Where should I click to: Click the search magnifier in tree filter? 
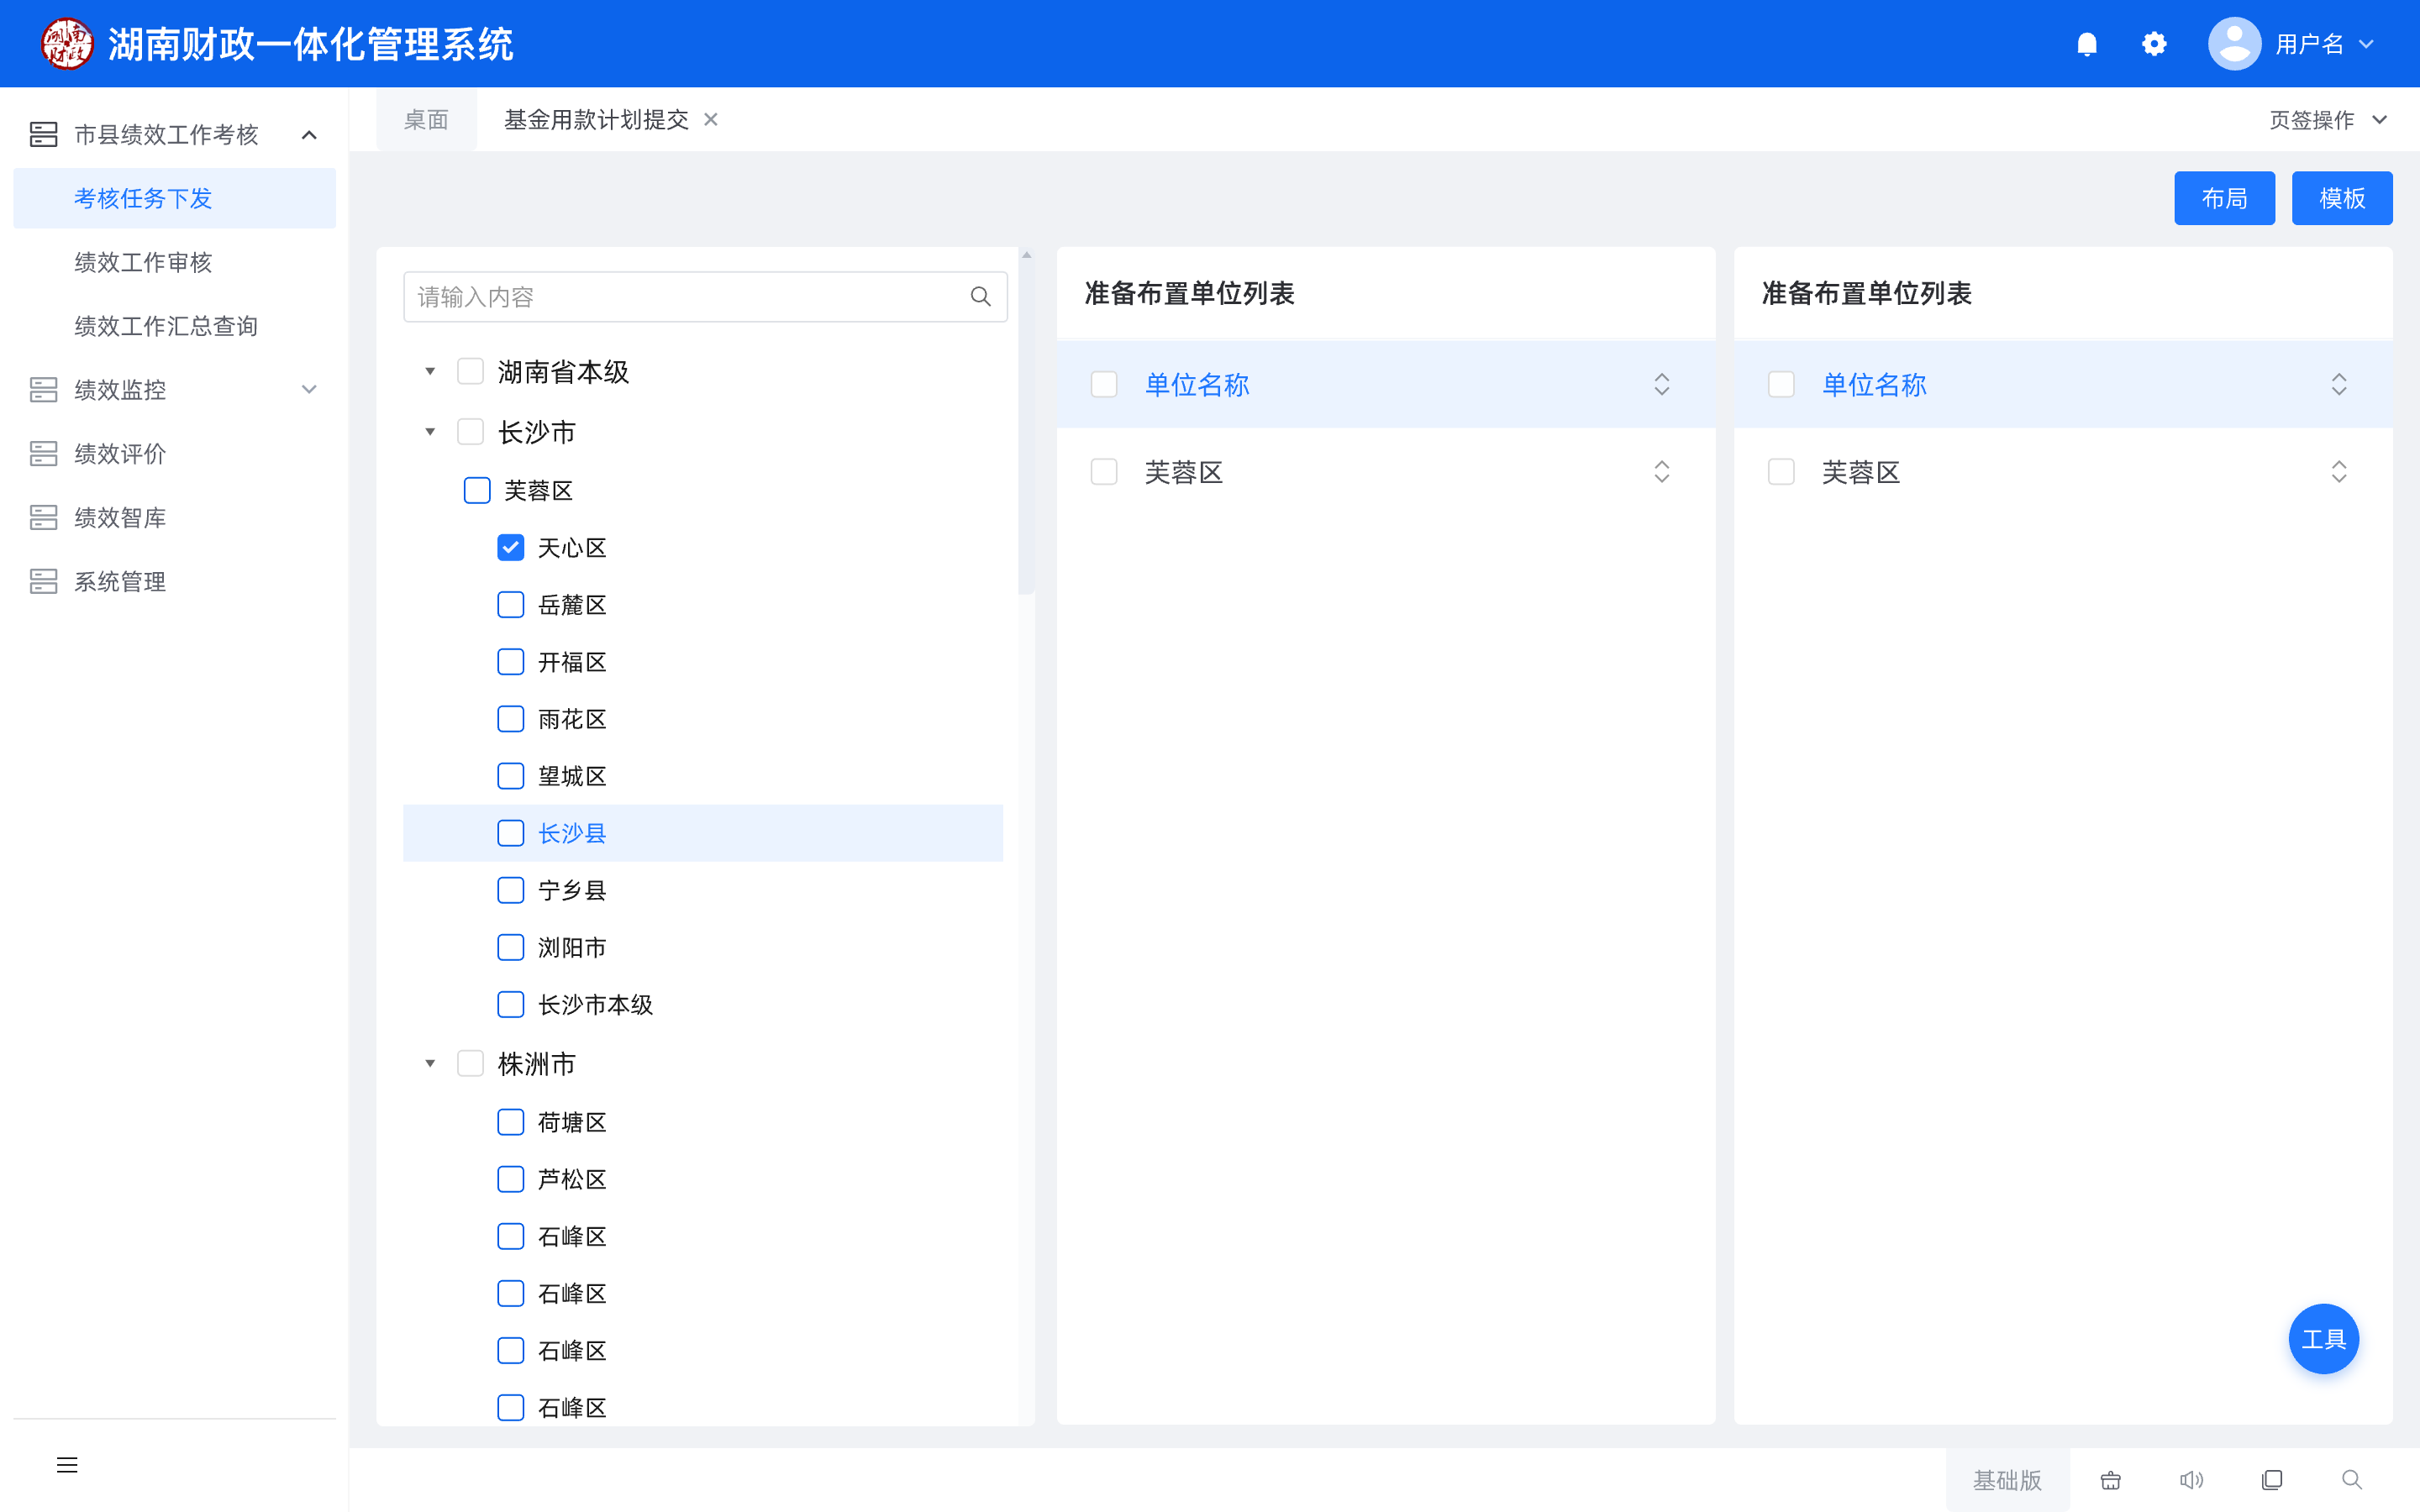980,297
